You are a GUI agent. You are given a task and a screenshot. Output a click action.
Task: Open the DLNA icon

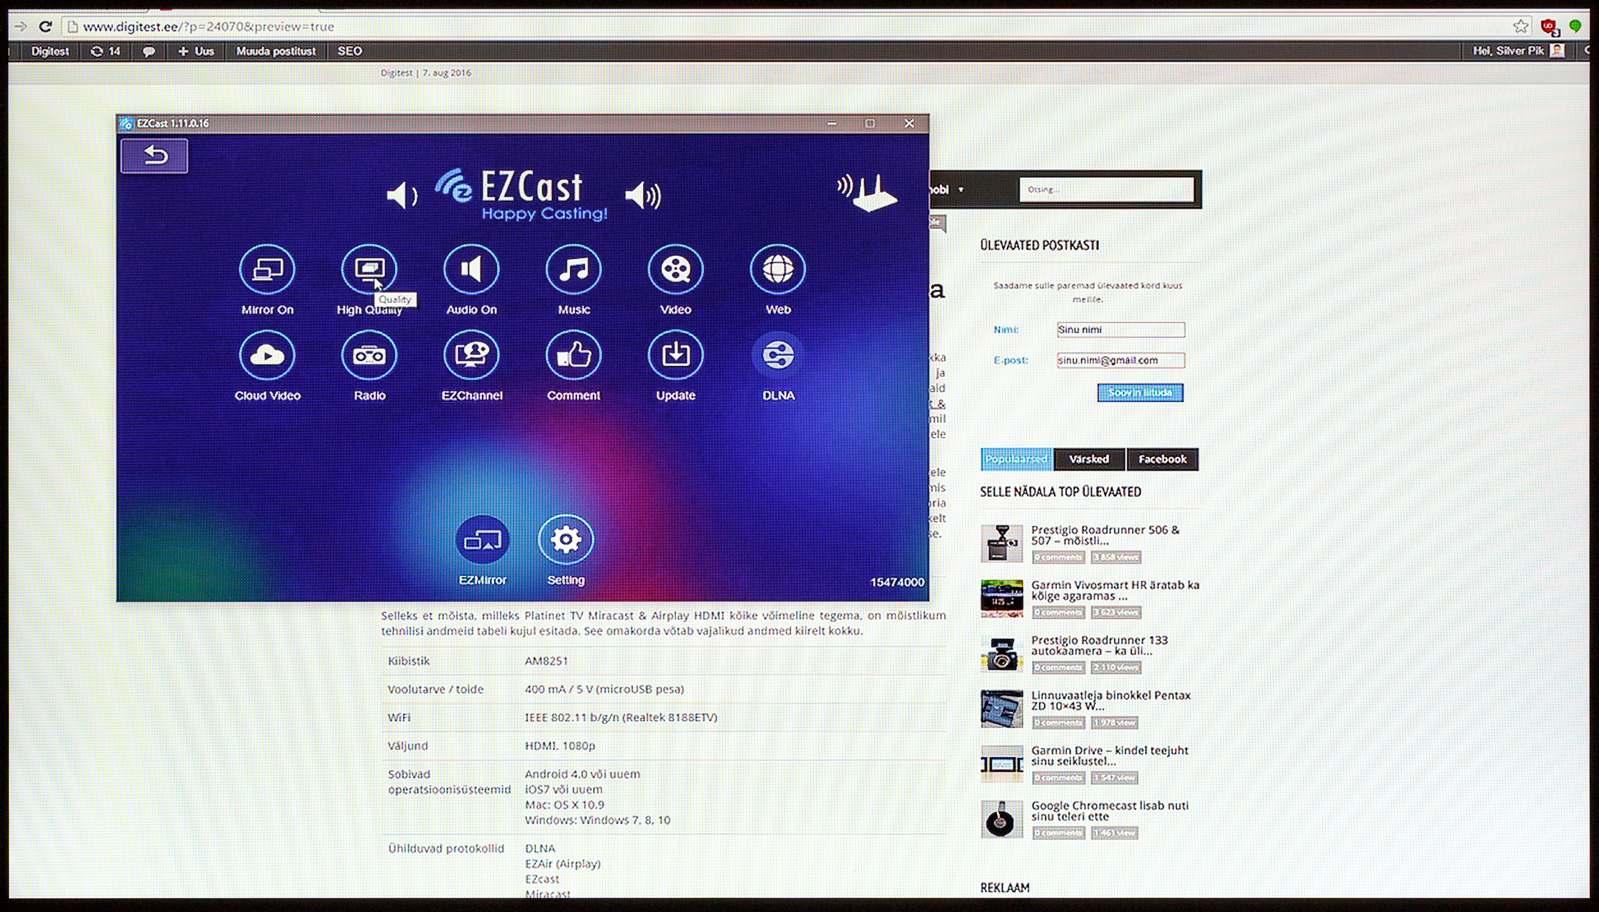(x=778, y=355)
